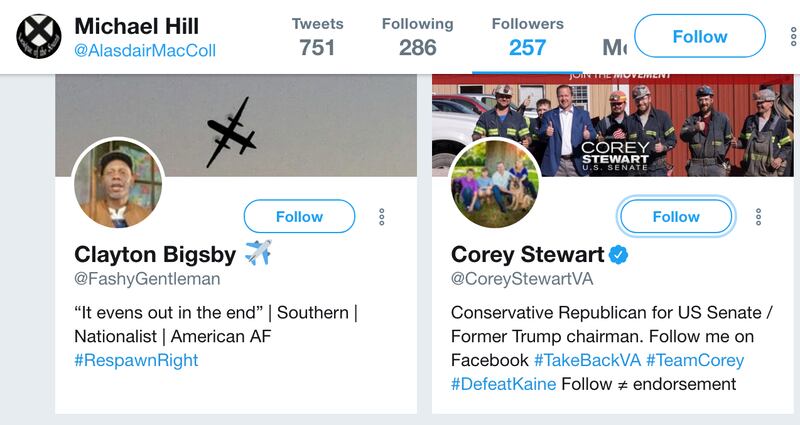Click the airplane emoji beside Clayton Bigsby
Image resolution: width=800 pixels, height=425 pixels.
click(258, 253)
